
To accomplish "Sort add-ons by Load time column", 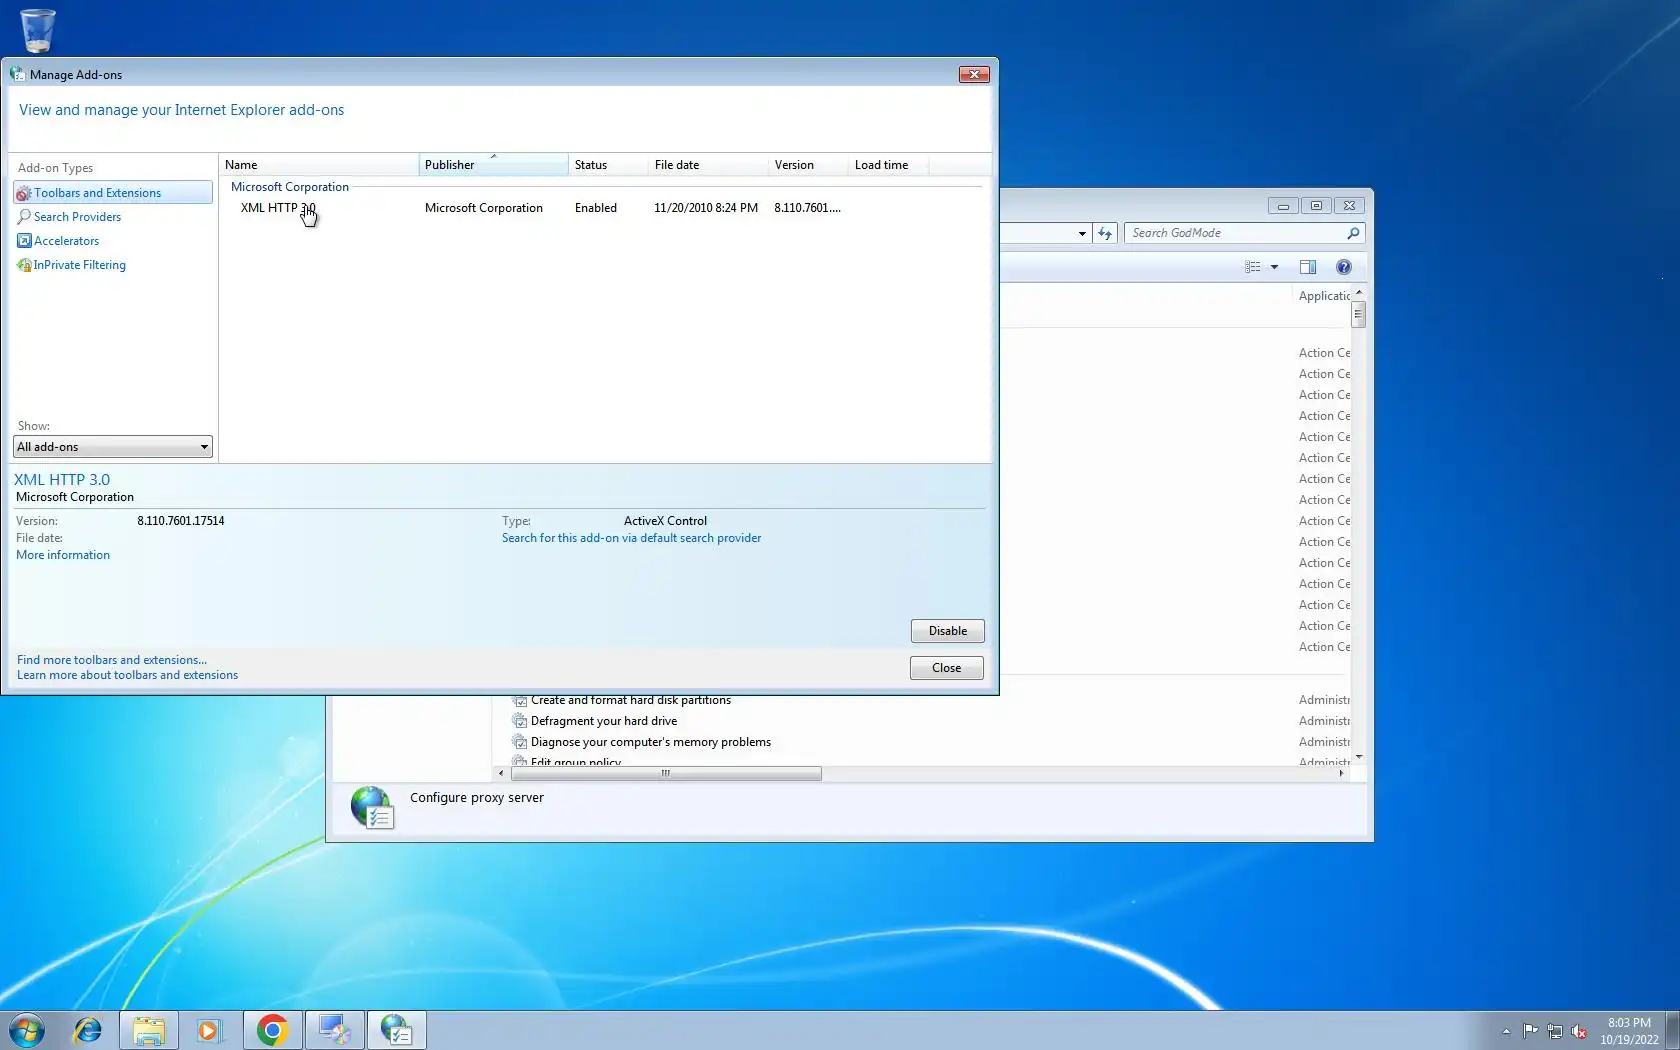I will click(x=889, y=165).
